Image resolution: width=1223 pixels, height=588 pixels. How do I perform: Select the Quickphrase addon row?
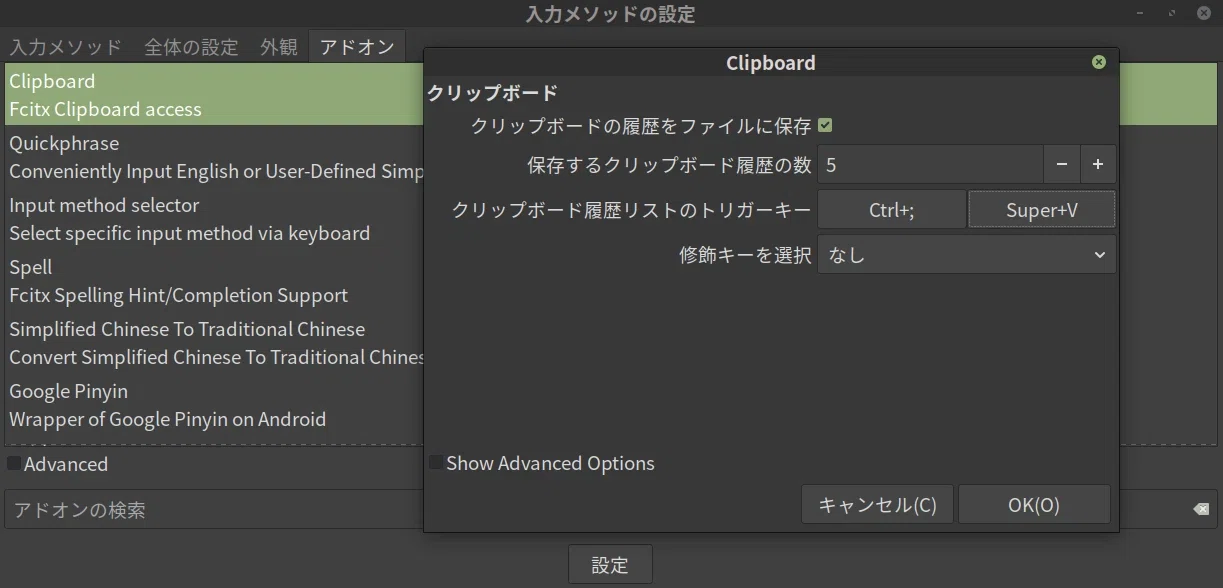pos(215,157)
